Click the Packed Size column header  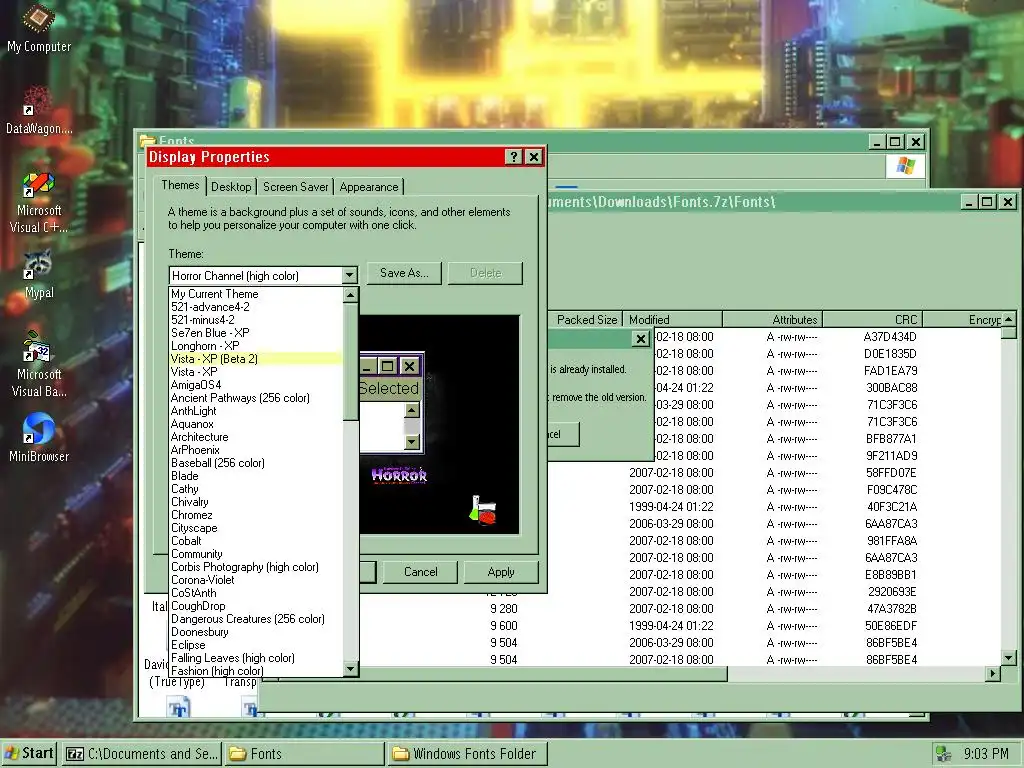[x=586, y=319]
